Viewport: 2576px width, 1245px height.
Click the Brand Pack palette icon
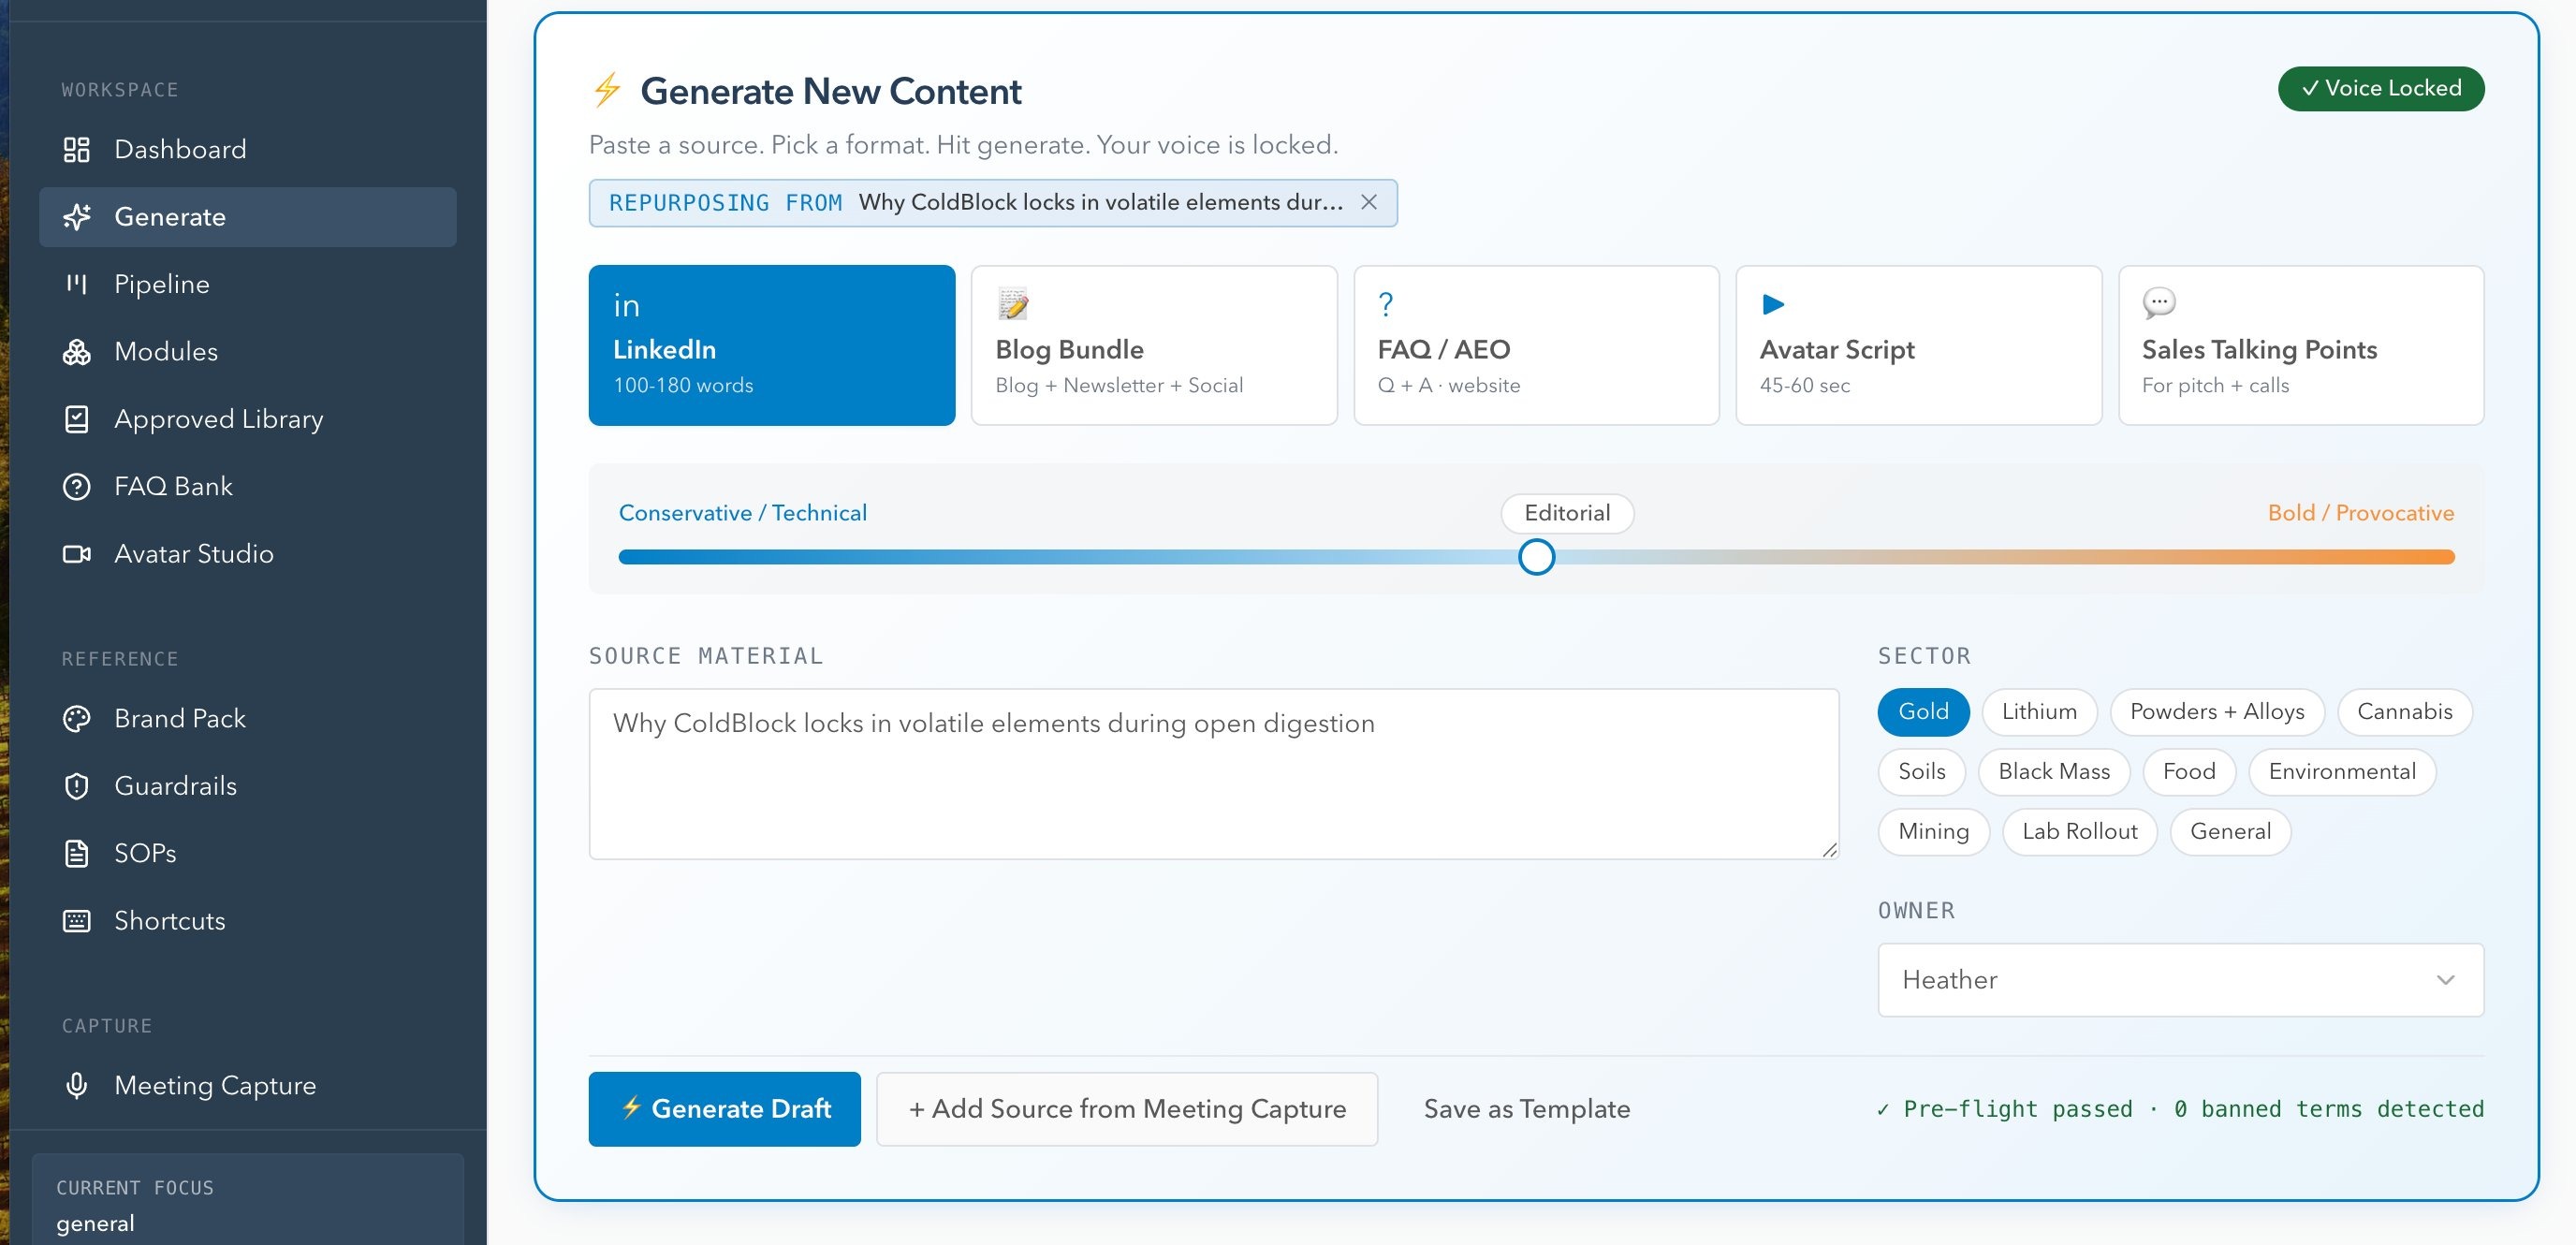click(x=76, y=719)
